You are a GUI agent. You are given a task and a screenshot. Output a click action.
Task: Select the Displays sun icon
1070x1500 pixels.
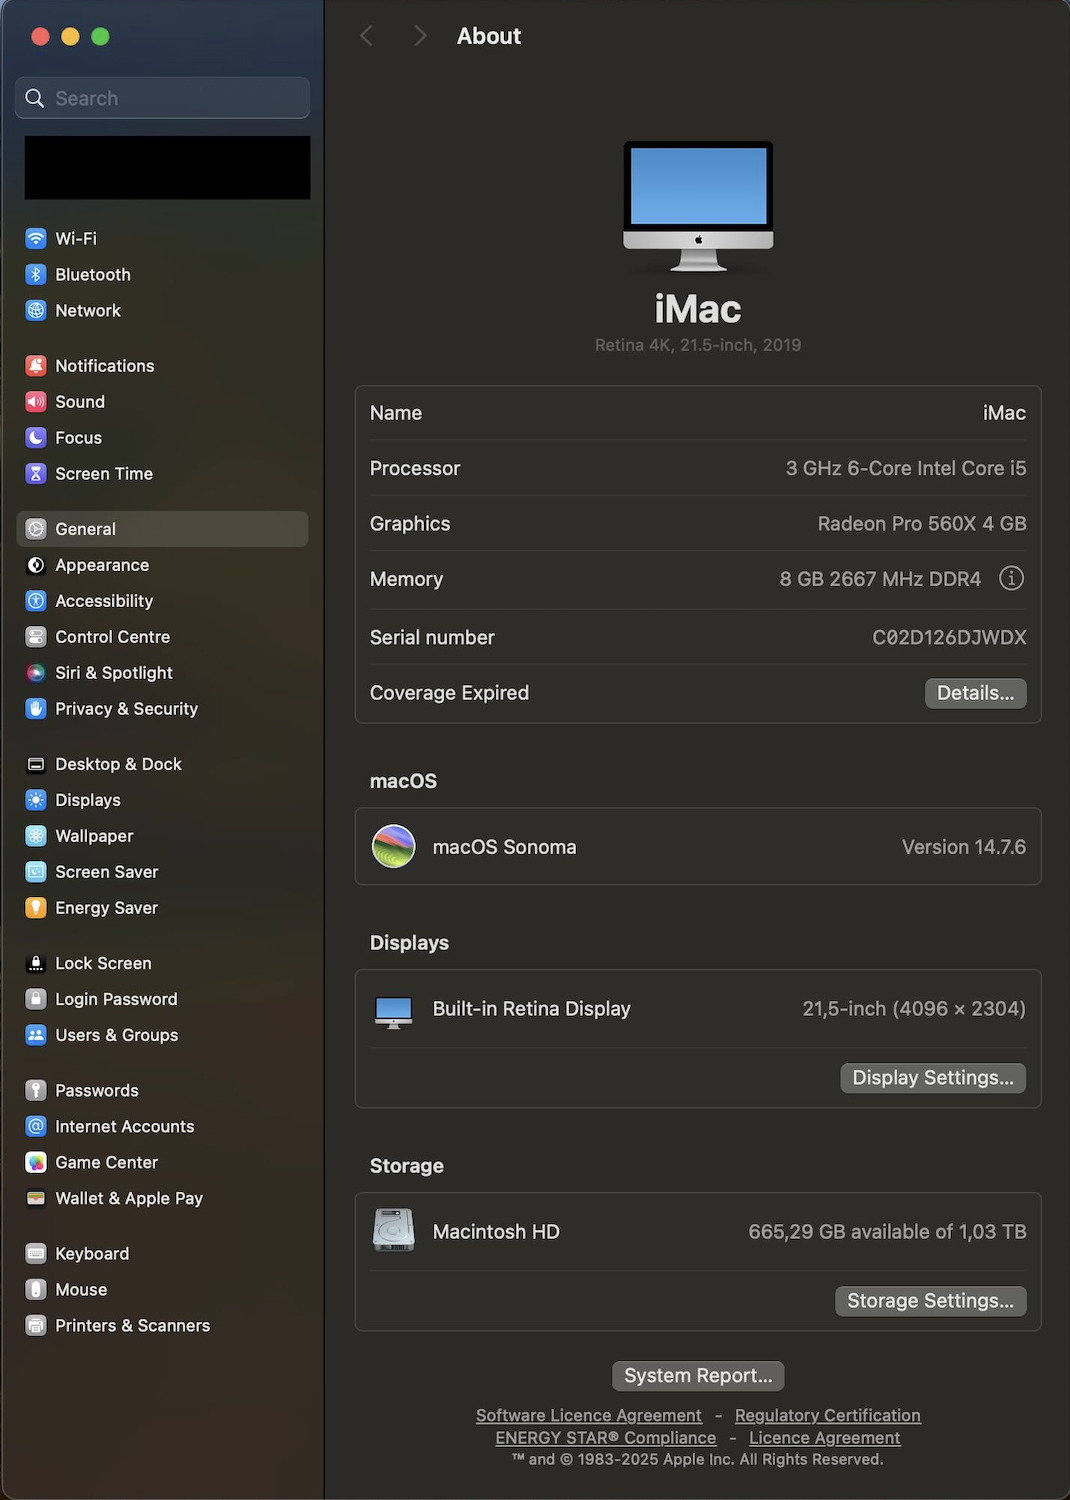[36, 799]
